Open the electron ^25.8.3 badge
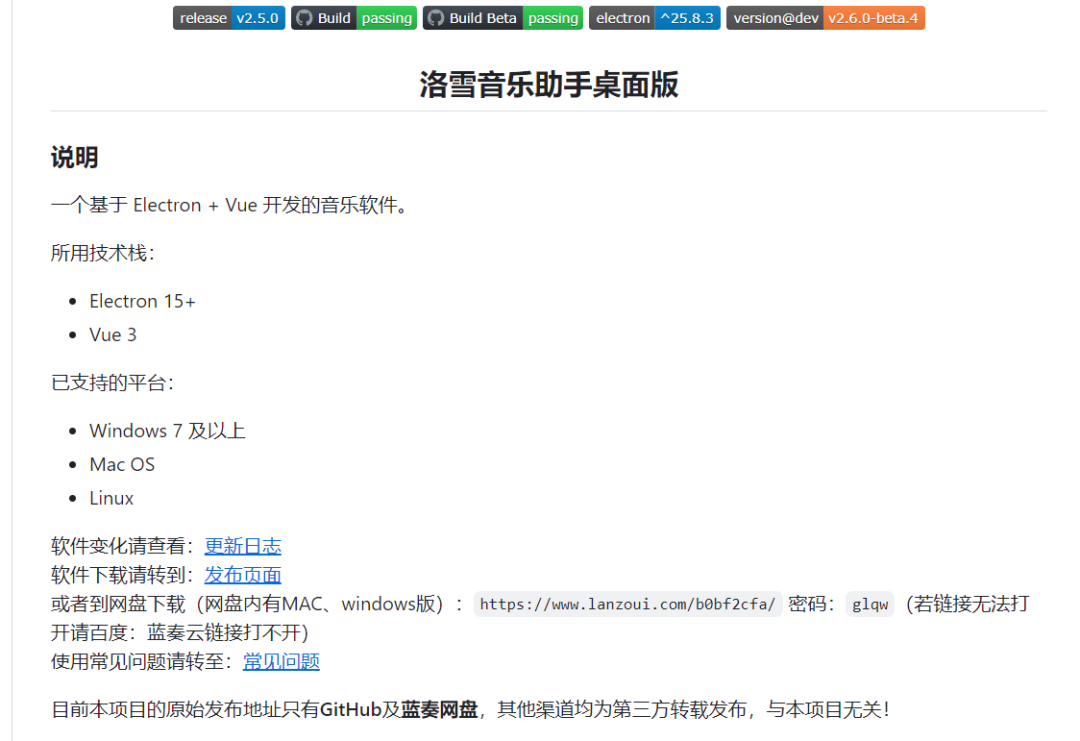The height and width of the screenshot is (741, 1080). click(x=654, y=18)
